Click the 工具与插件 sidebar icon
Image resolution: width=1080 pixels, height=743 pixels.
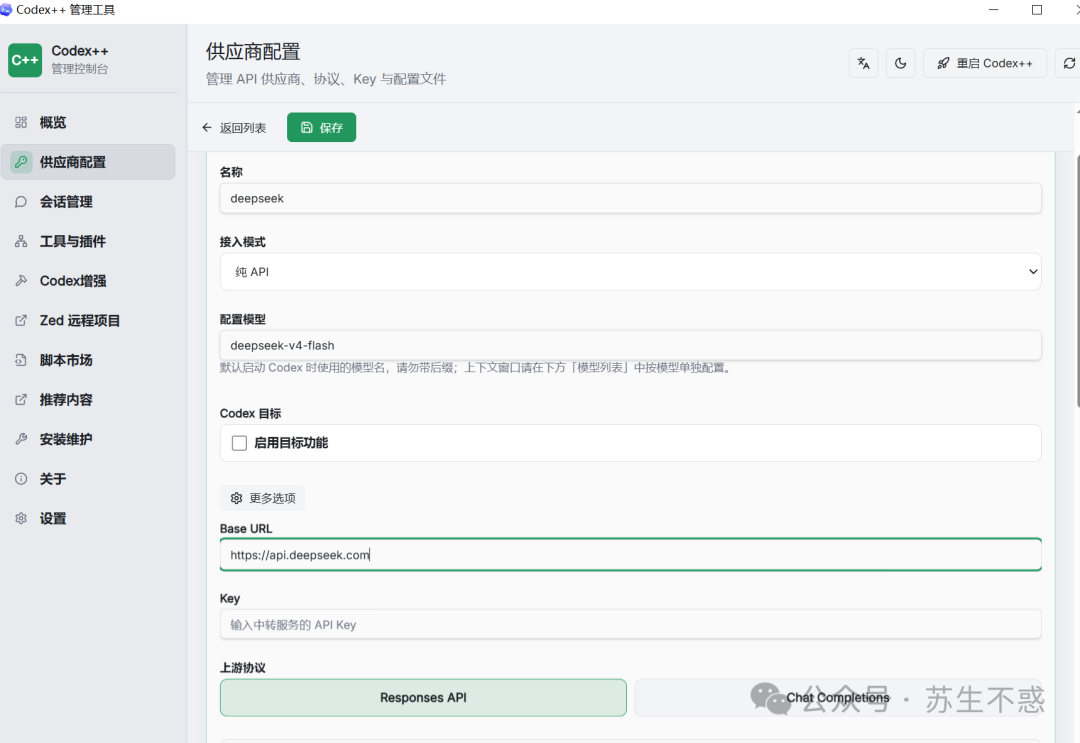pyautogui.click(x=21, y=241)
